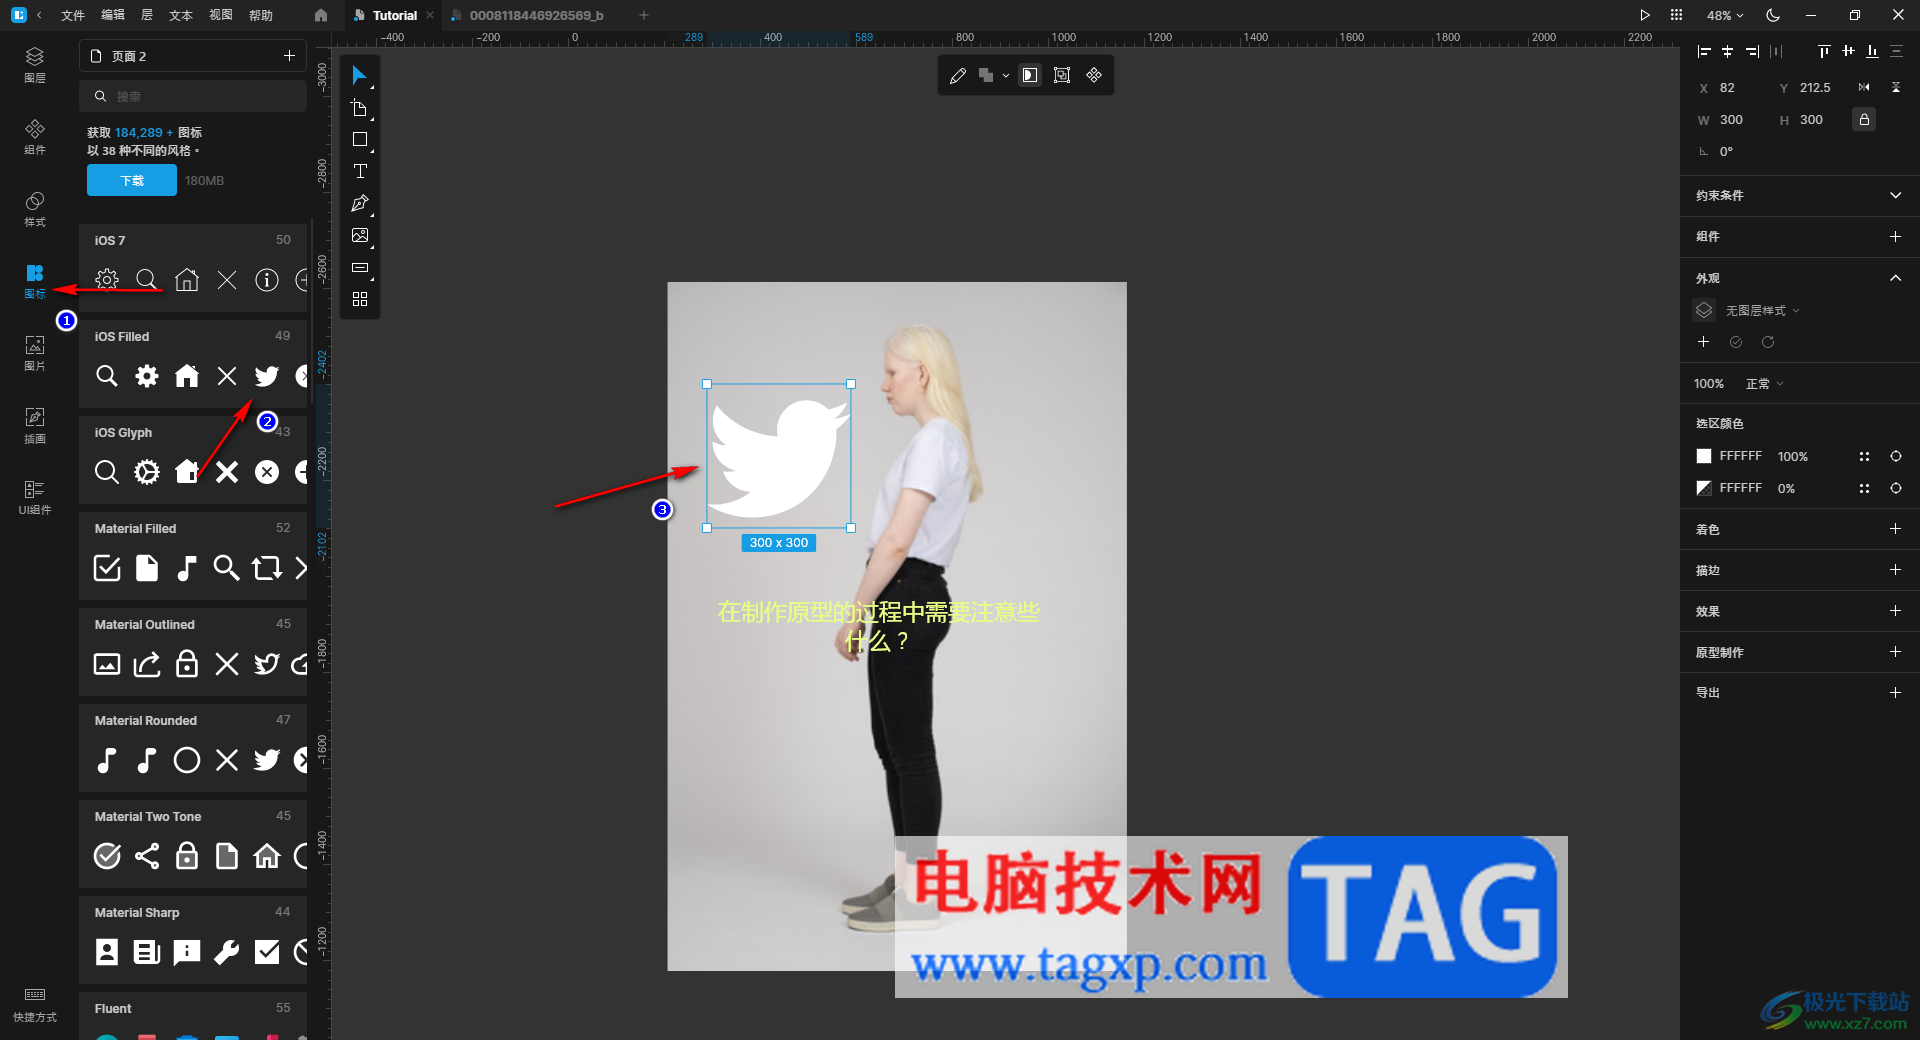Click the blue 下载 download button
Image resolution: width=1920 pixels, height=1040 pixels.
(x=132, y=181)
